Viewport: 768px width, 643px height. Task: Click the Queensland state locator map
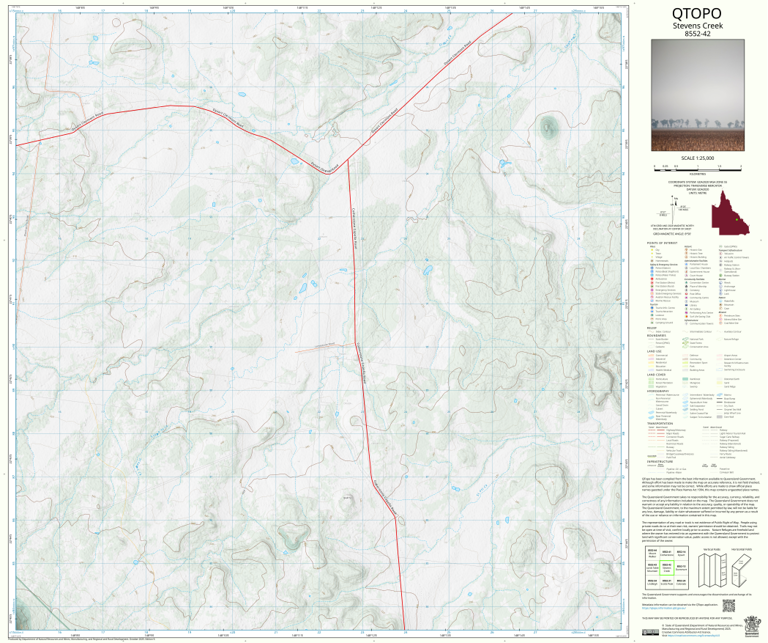tap(730, 214)
